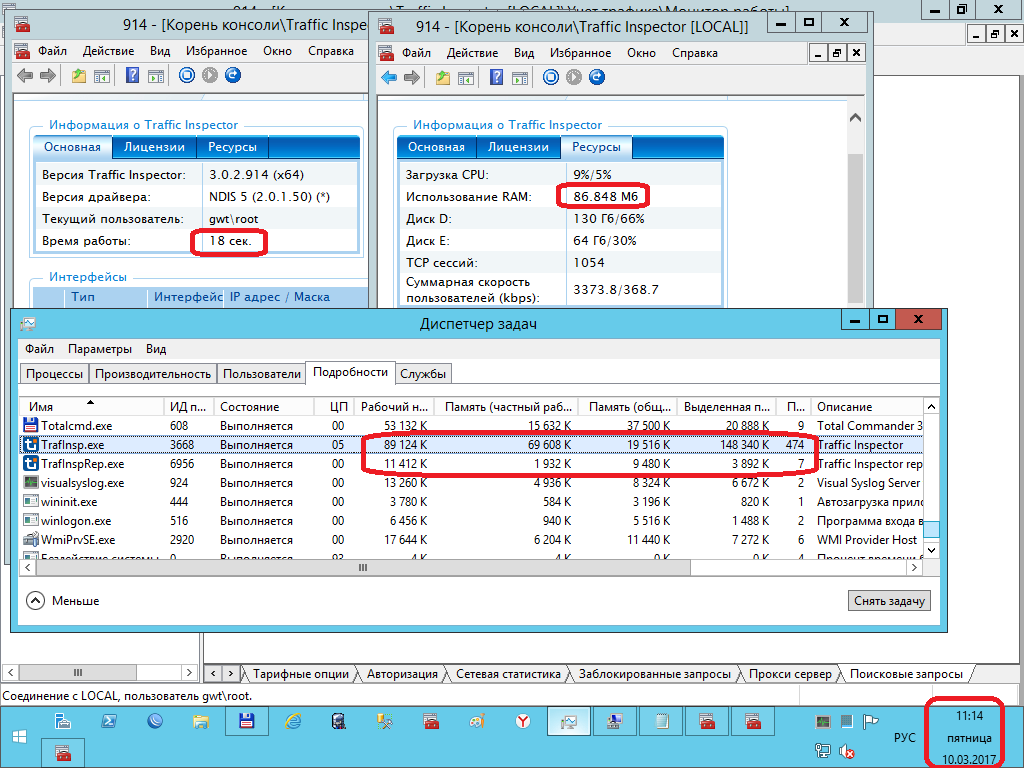The image size is (1024, 768).
Task: Click muted volume icon in system tray
Action: (x=847, y=751)
